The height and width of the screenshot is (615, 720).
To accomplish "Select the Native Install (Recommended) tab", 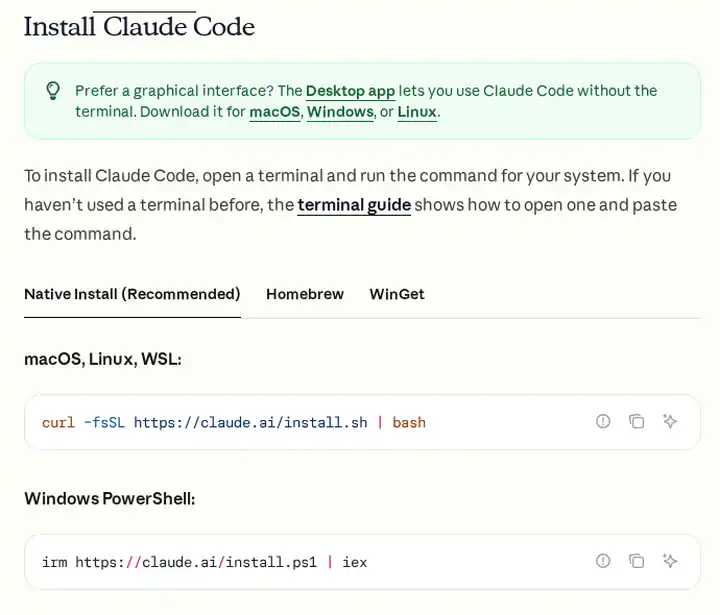I will point(132,294).
